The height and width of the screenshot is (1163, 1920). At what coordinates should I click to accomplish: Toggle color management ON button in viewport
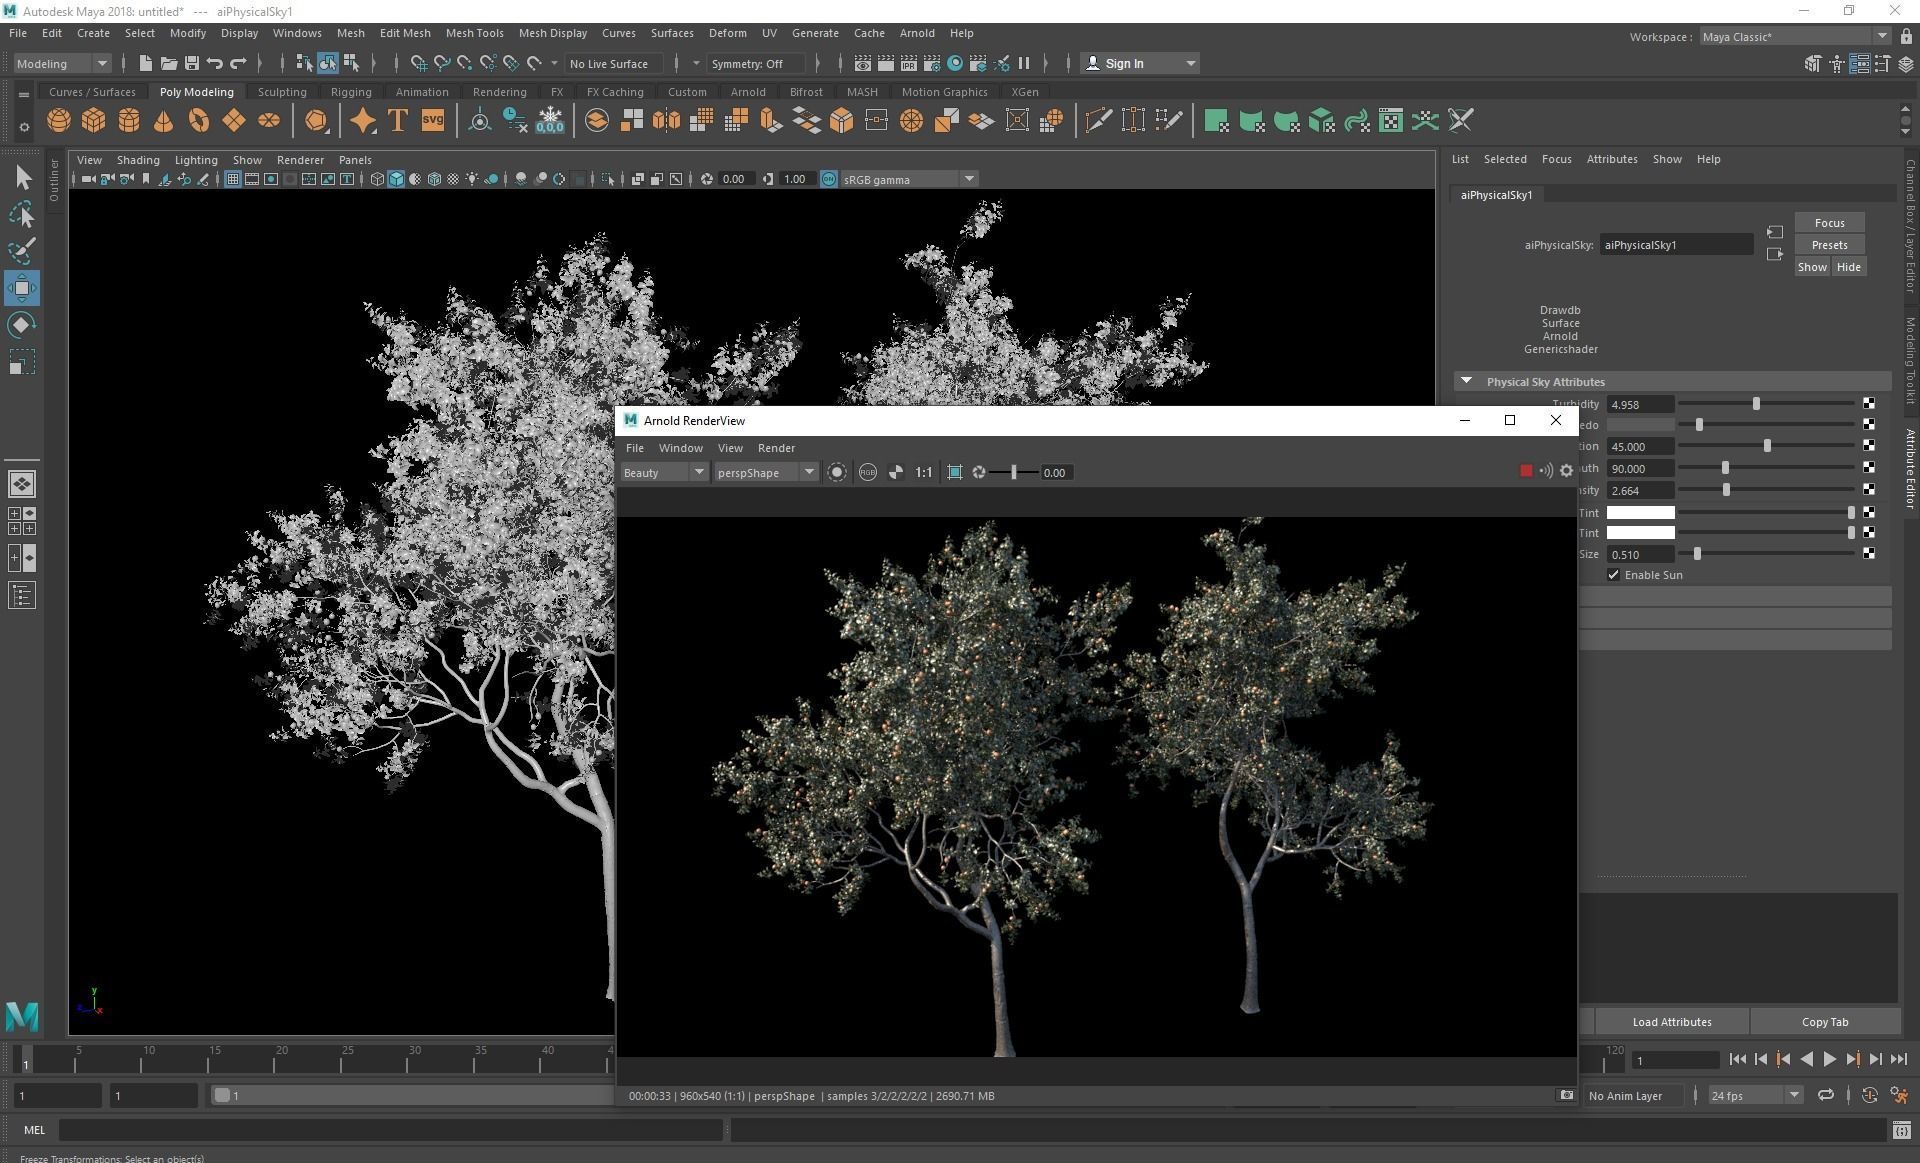(829, 179)
